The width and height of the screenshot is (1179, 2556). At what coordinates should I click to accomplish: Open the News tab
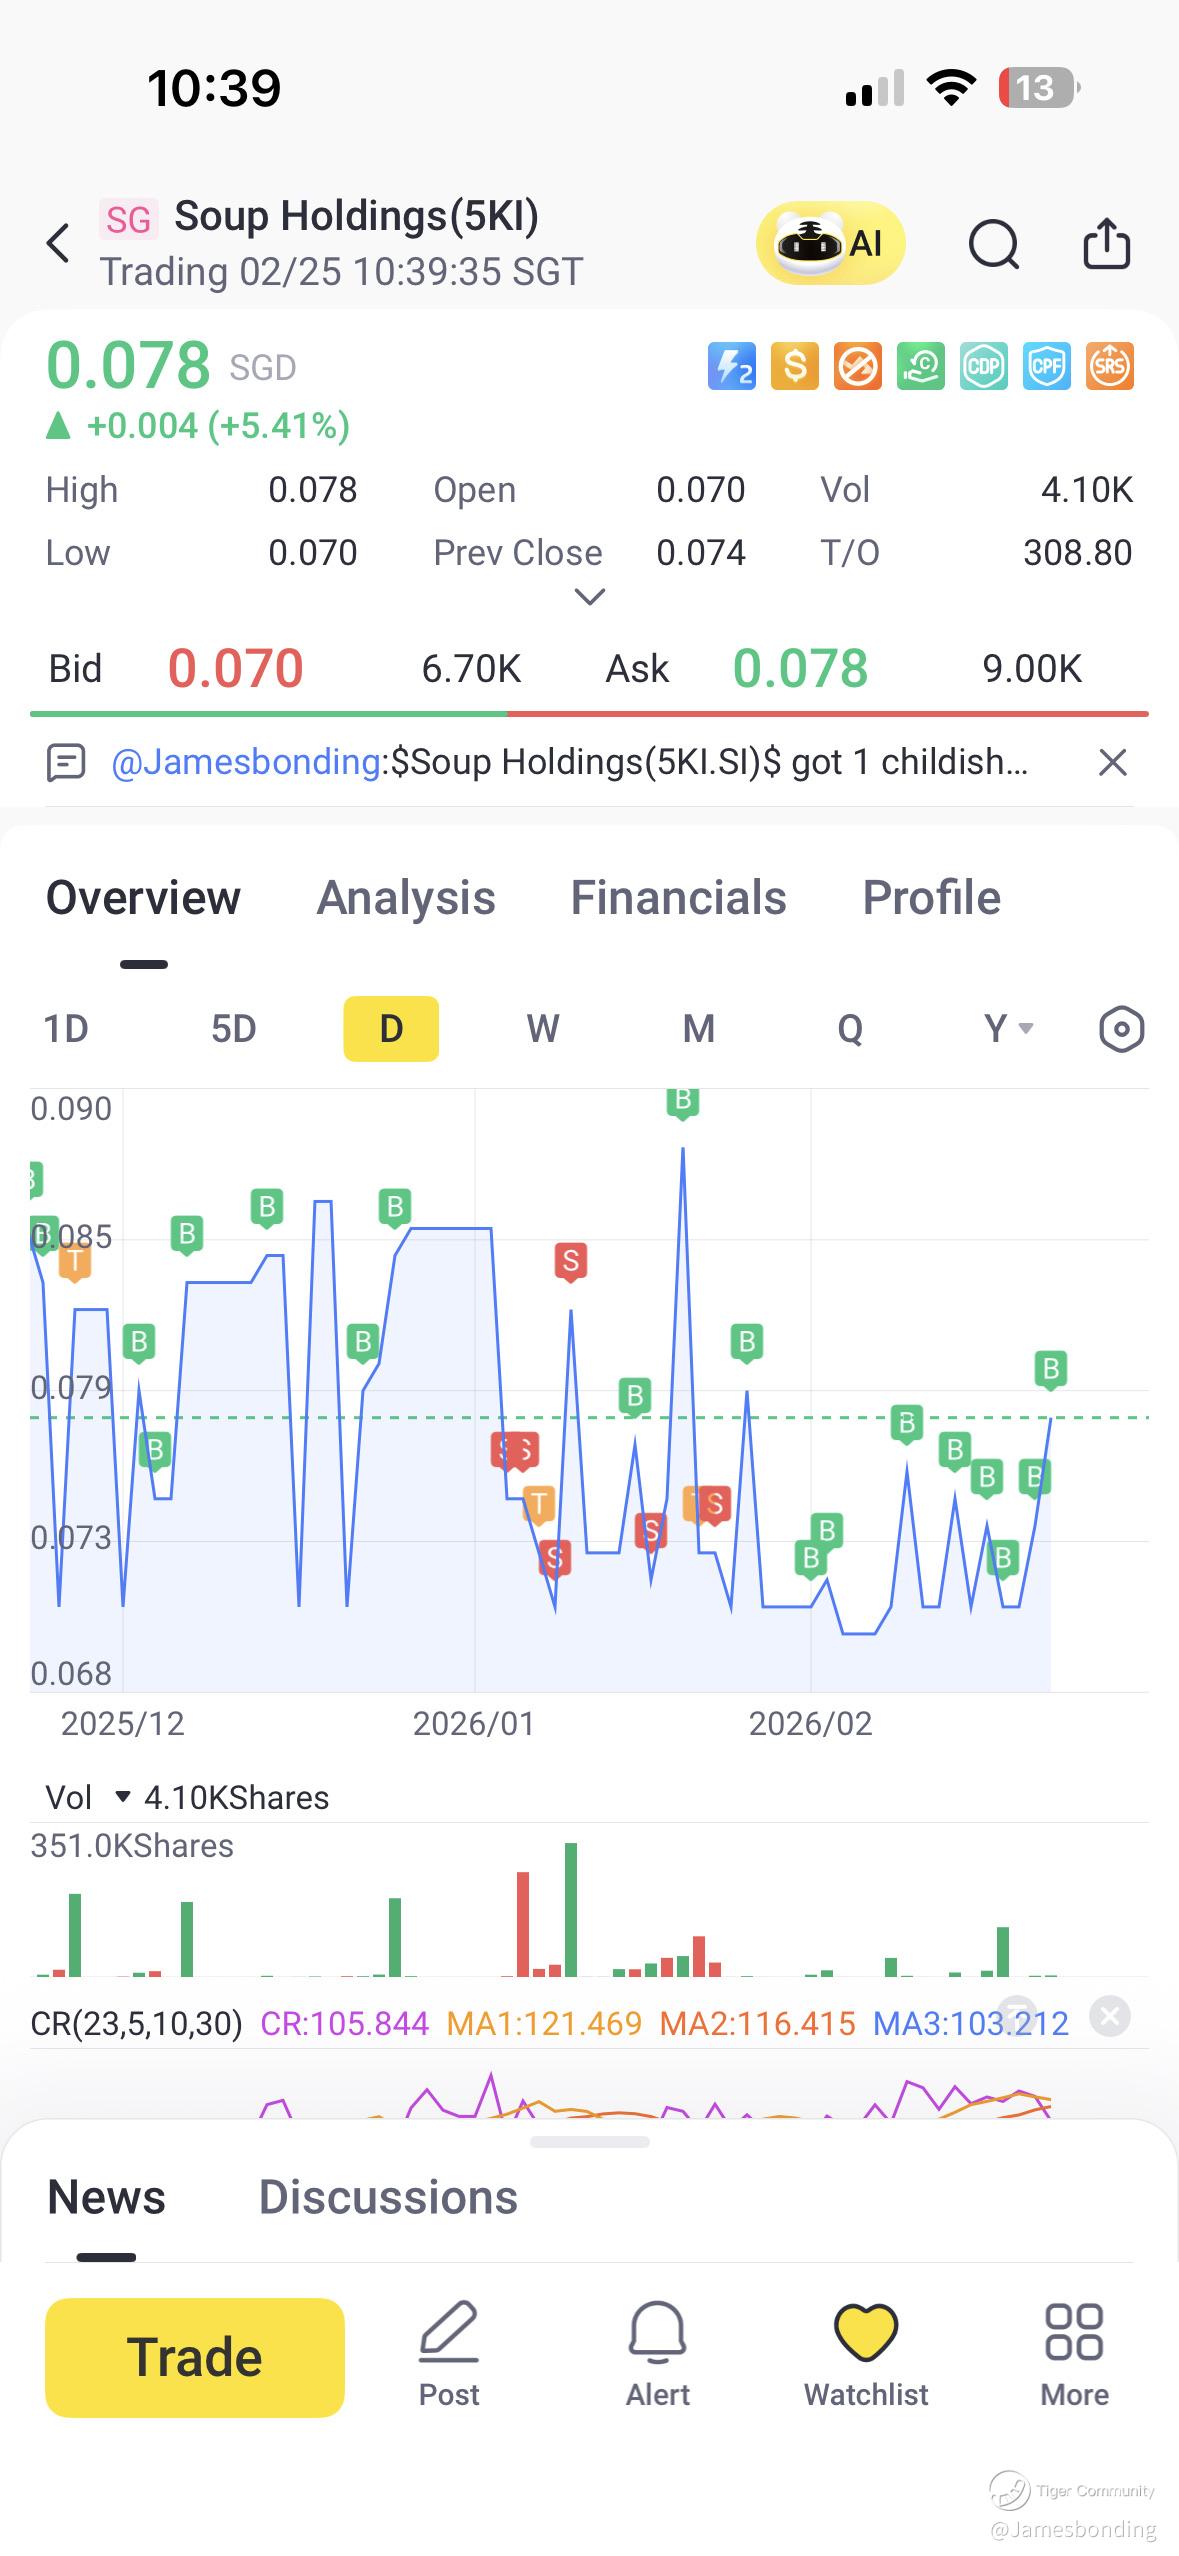pos(106,2197)
